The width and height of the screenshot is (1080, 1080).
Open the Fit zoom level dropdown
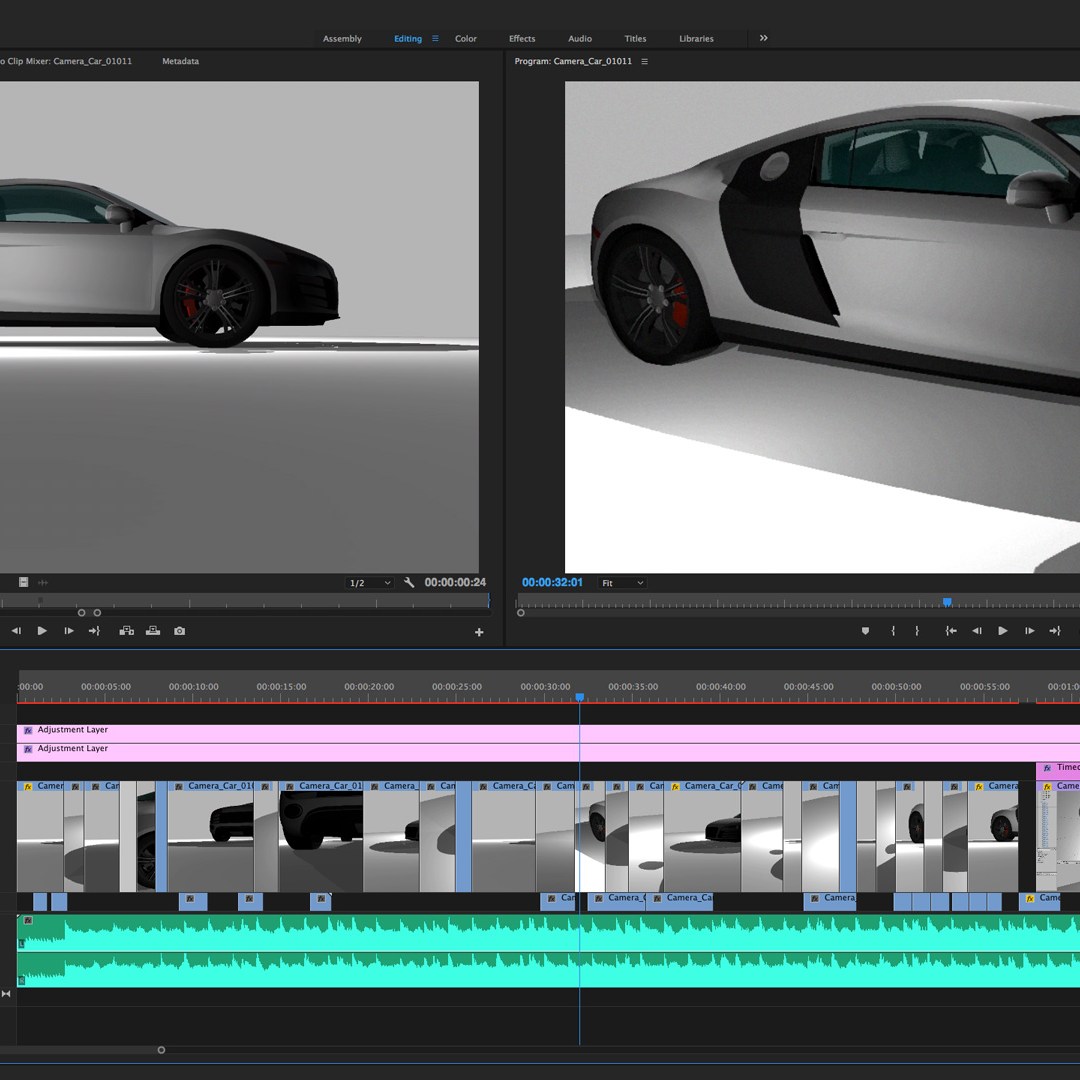[x=622, y=583]
